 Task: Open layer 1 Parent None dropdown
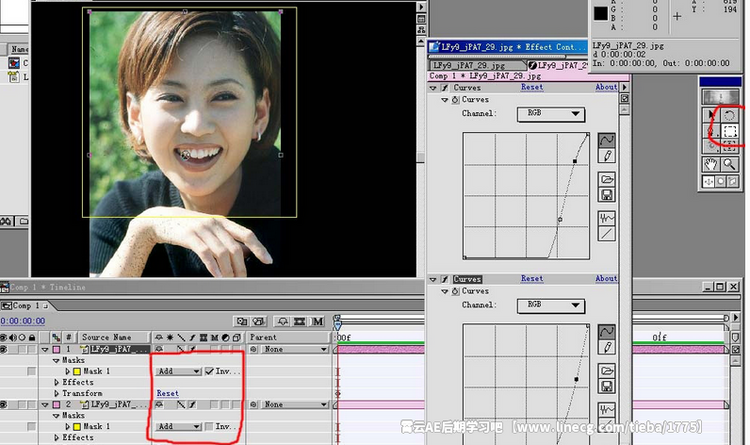295,349
